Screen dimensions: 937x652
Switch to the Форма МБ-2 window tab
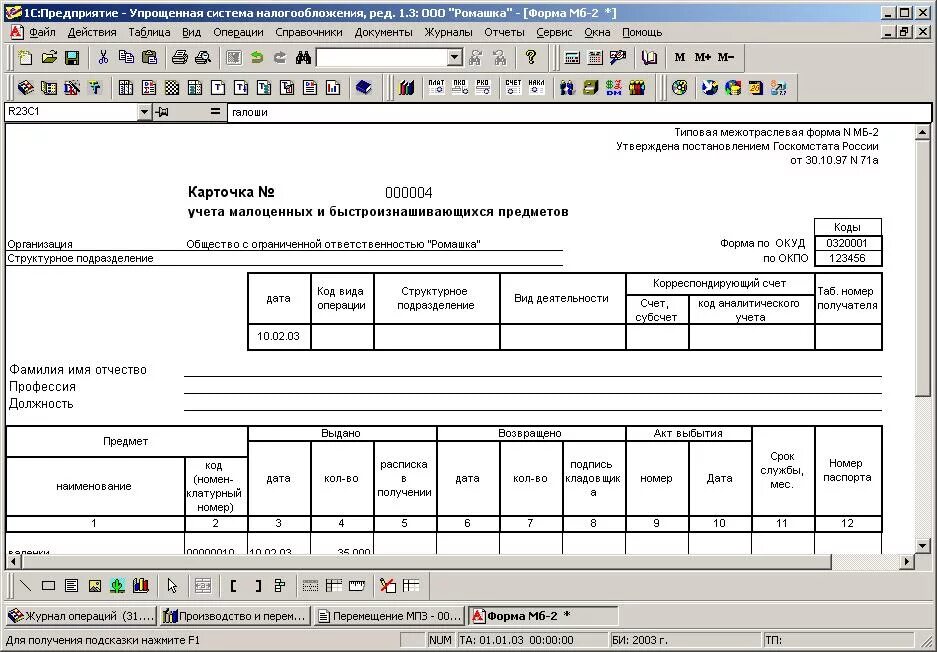tap(543, 616)
